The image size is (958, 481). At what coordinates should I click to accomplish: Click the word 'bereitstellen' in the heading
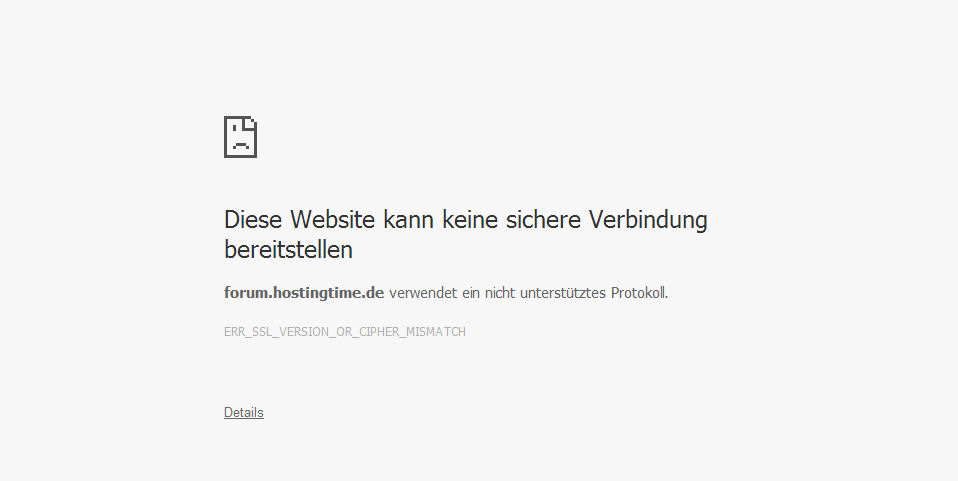click(288, 249)
